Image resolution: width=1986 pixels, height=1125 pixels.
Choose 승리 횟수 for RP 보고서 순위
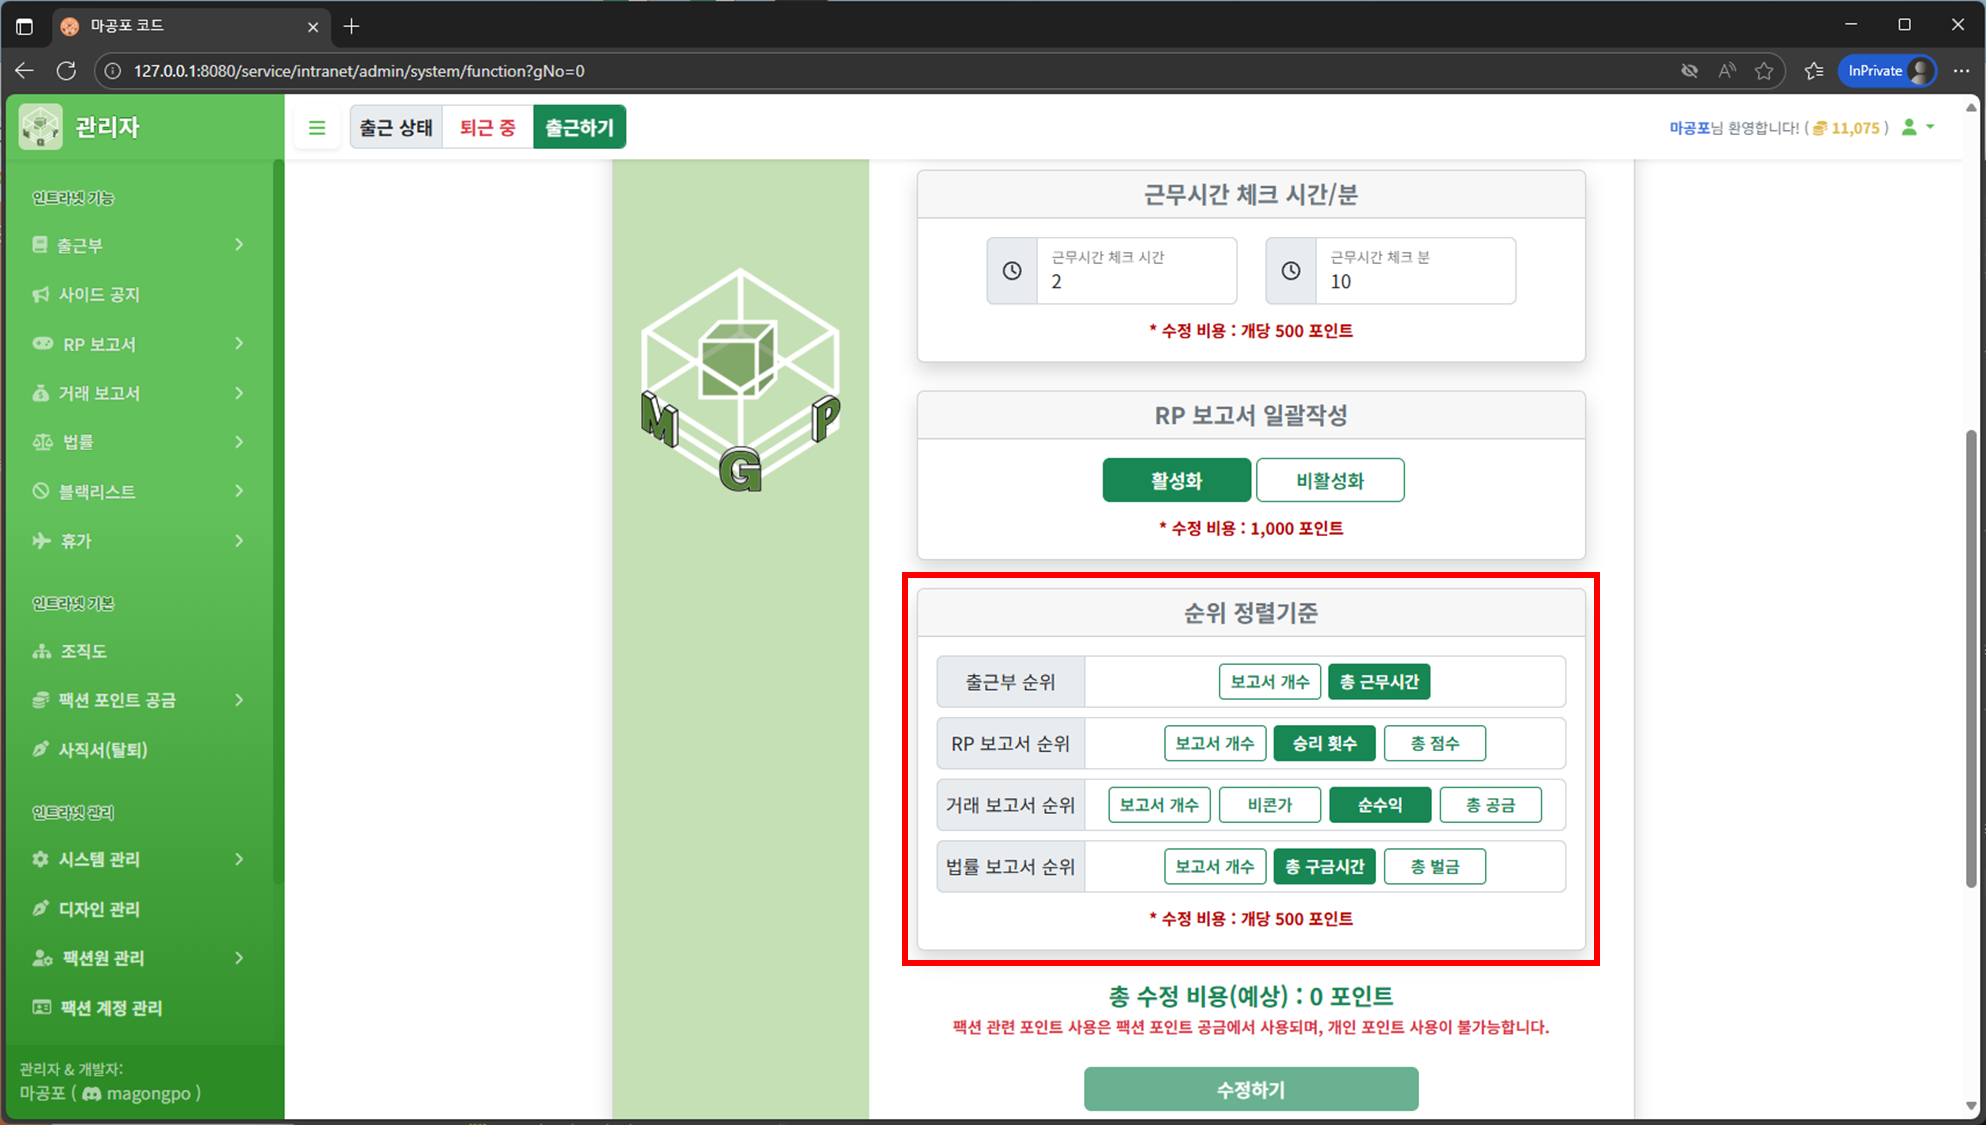[1325, 743]
